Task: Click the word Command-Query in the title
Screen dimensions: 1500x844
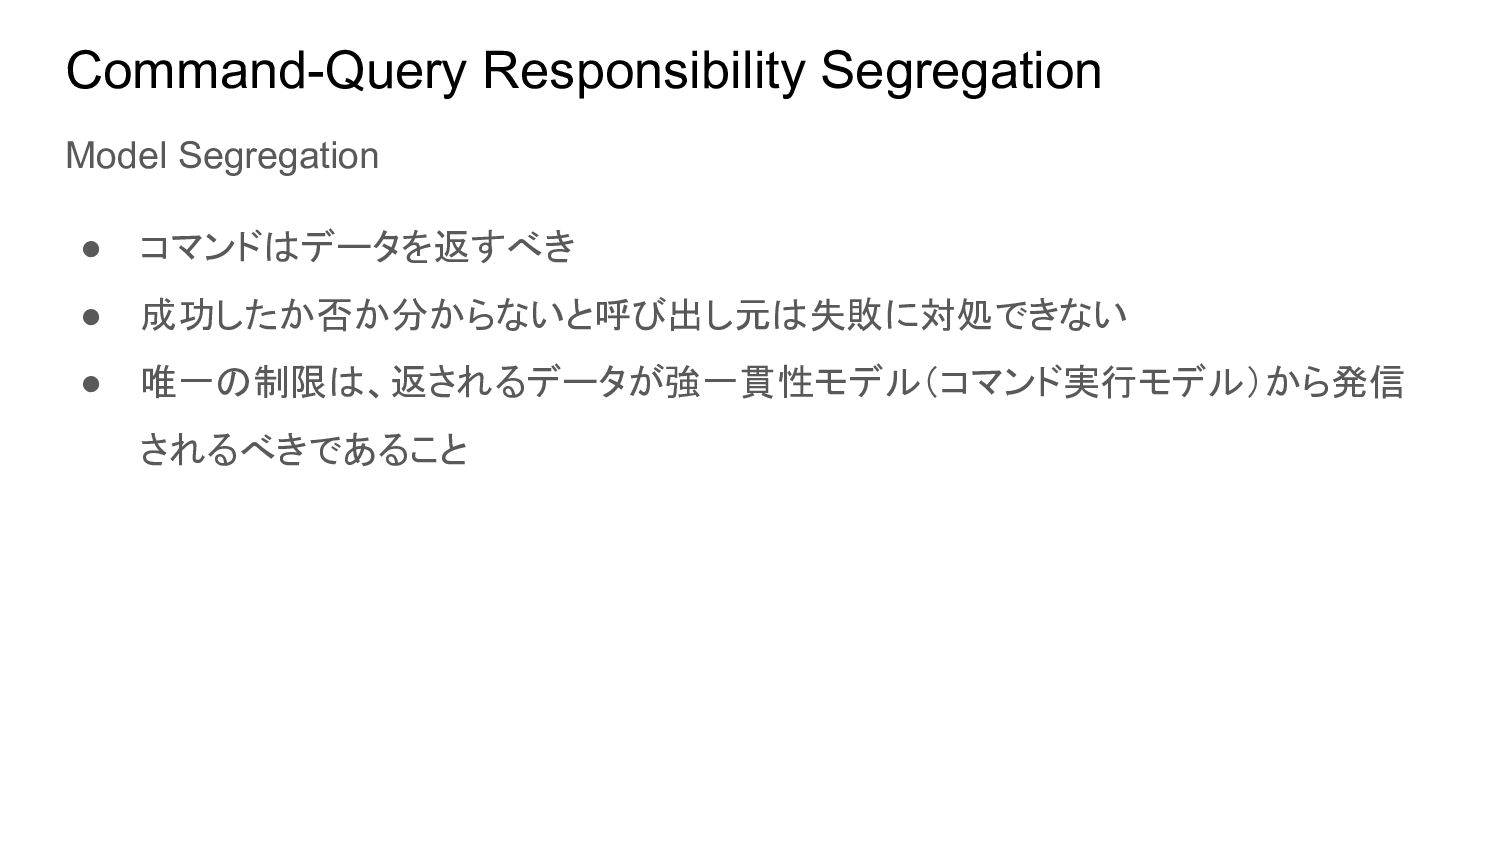Action: 266,71
